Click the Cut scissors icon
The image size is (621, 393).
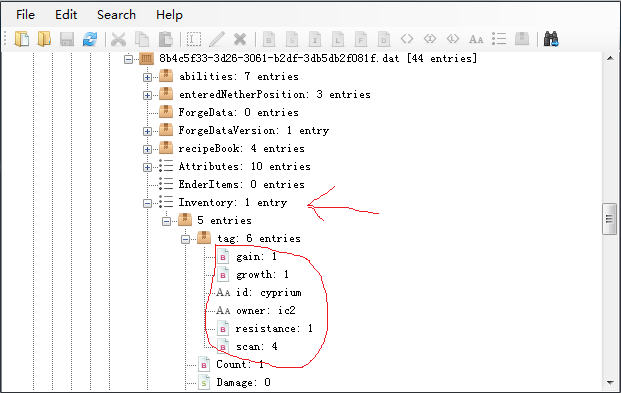[118, 39]
